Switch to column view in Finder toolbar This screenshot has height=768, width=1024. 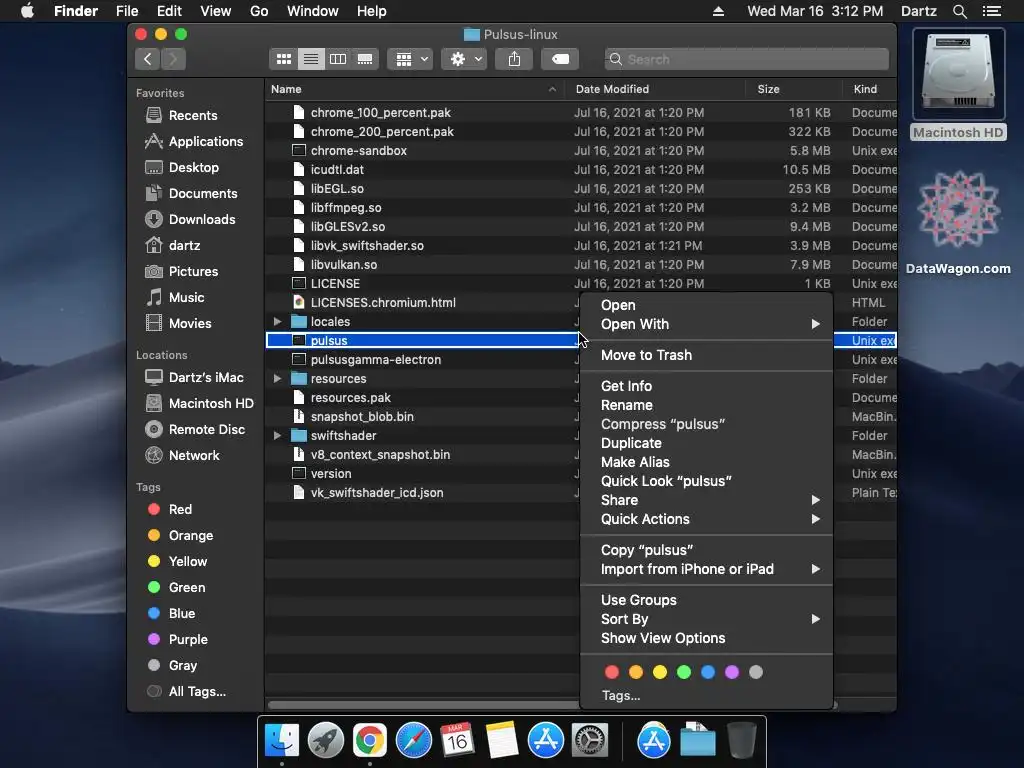338,59
